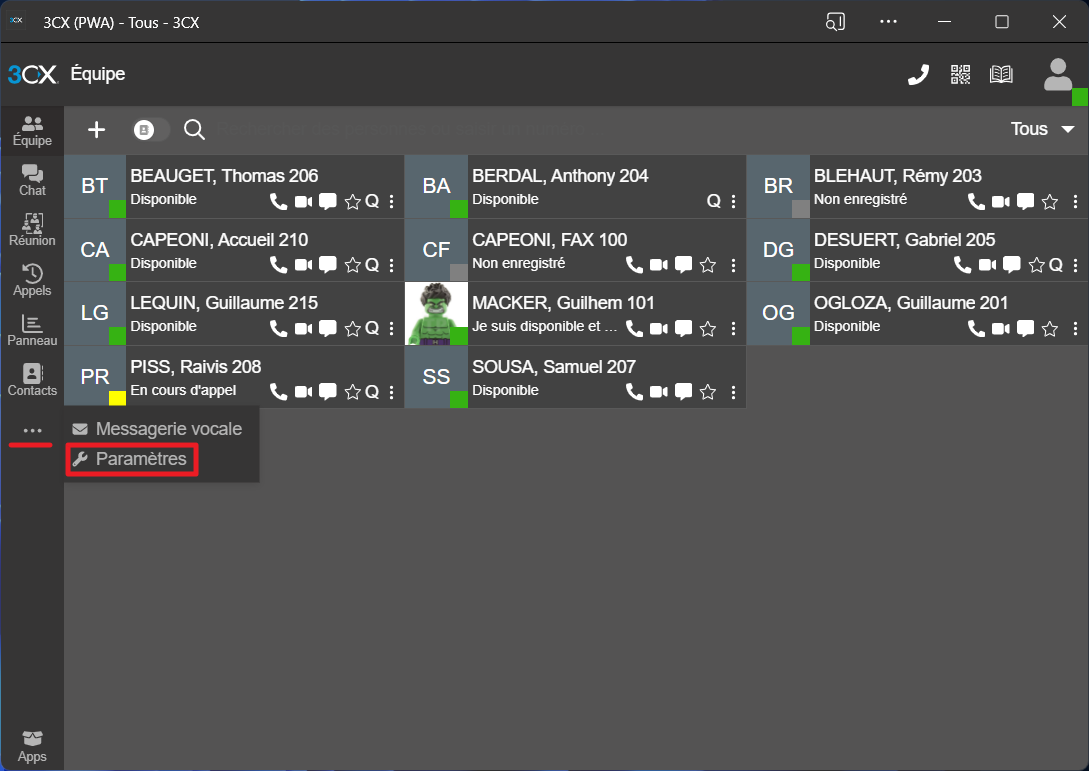Viewport: 1089px width, 771px height.
Task: Open more options for DESUERT Gabriel
Action: click(x=1075, y=265)
